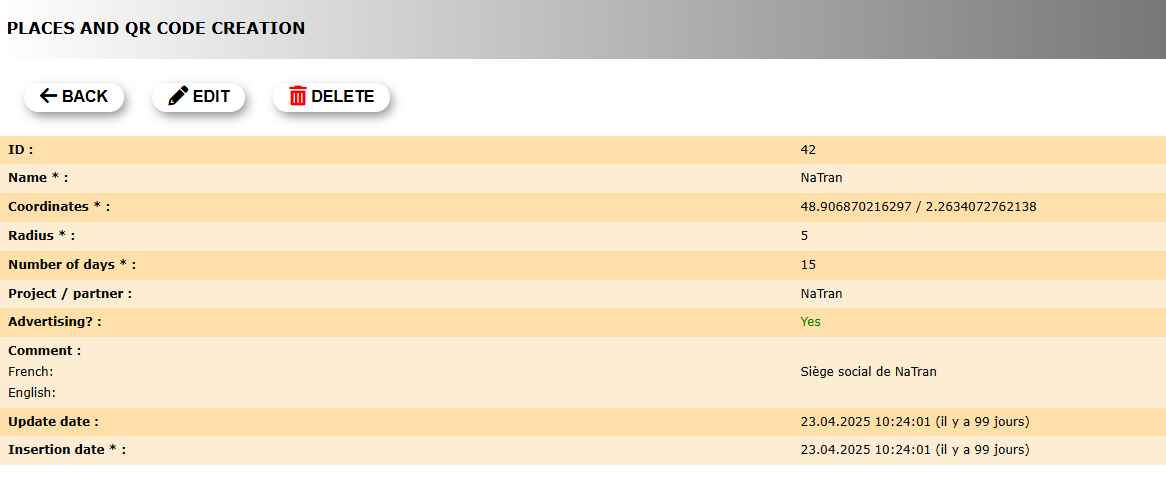Image resolution: width=1166 pixels, height=477 pixels.
Task: Click the 'English:' comment sub-label
Action: coord(32,393)
